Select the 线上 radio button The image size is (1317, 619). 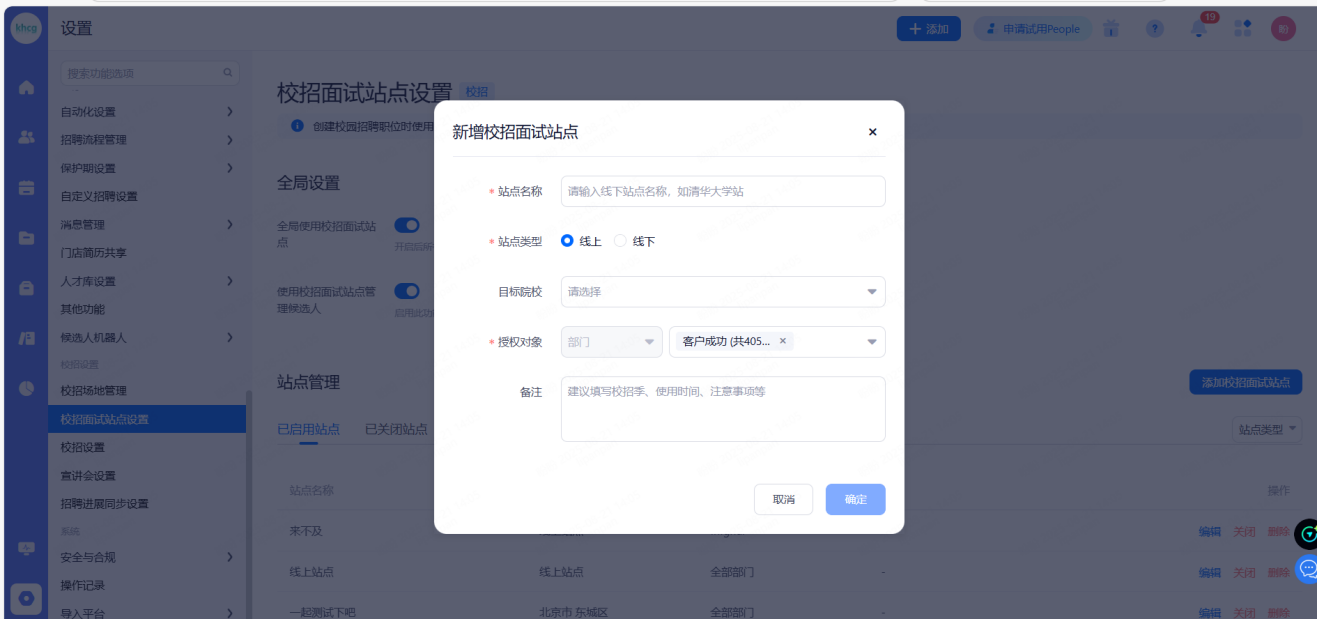click(568, 241)
